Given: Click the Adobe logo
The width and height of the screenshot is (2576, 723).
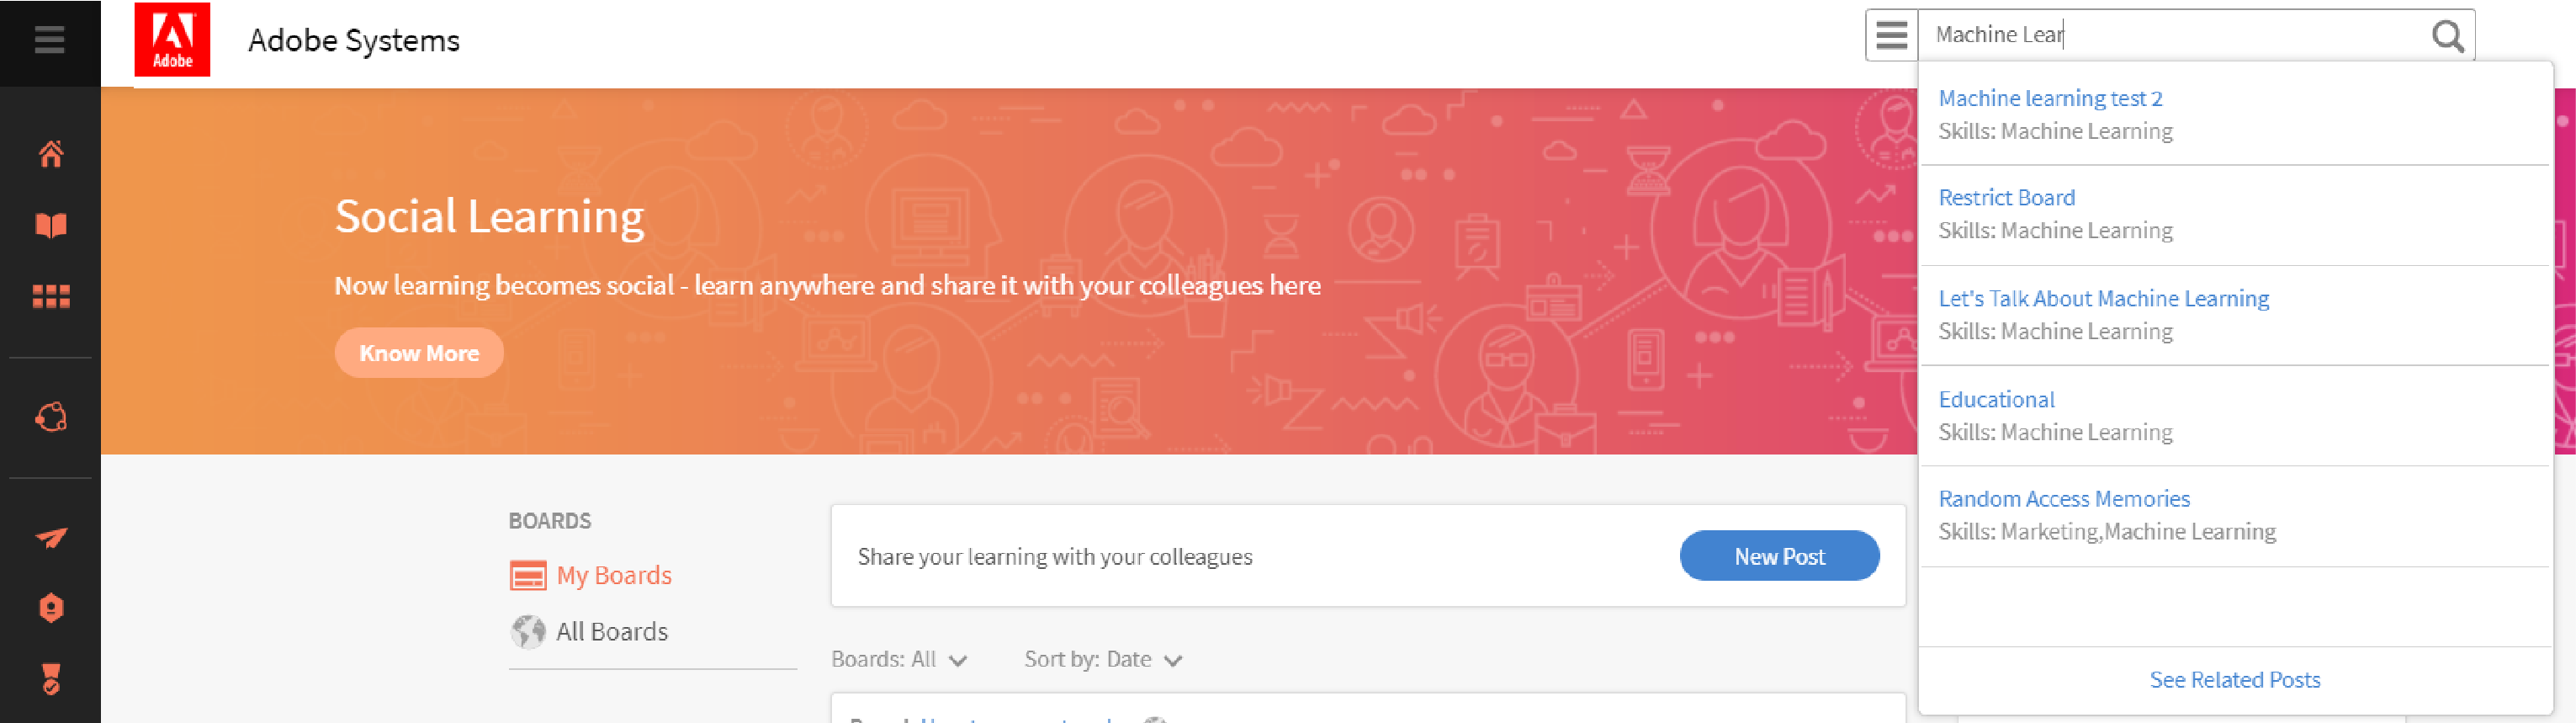Looking at the screenshot, I should [x=172, y=40].
